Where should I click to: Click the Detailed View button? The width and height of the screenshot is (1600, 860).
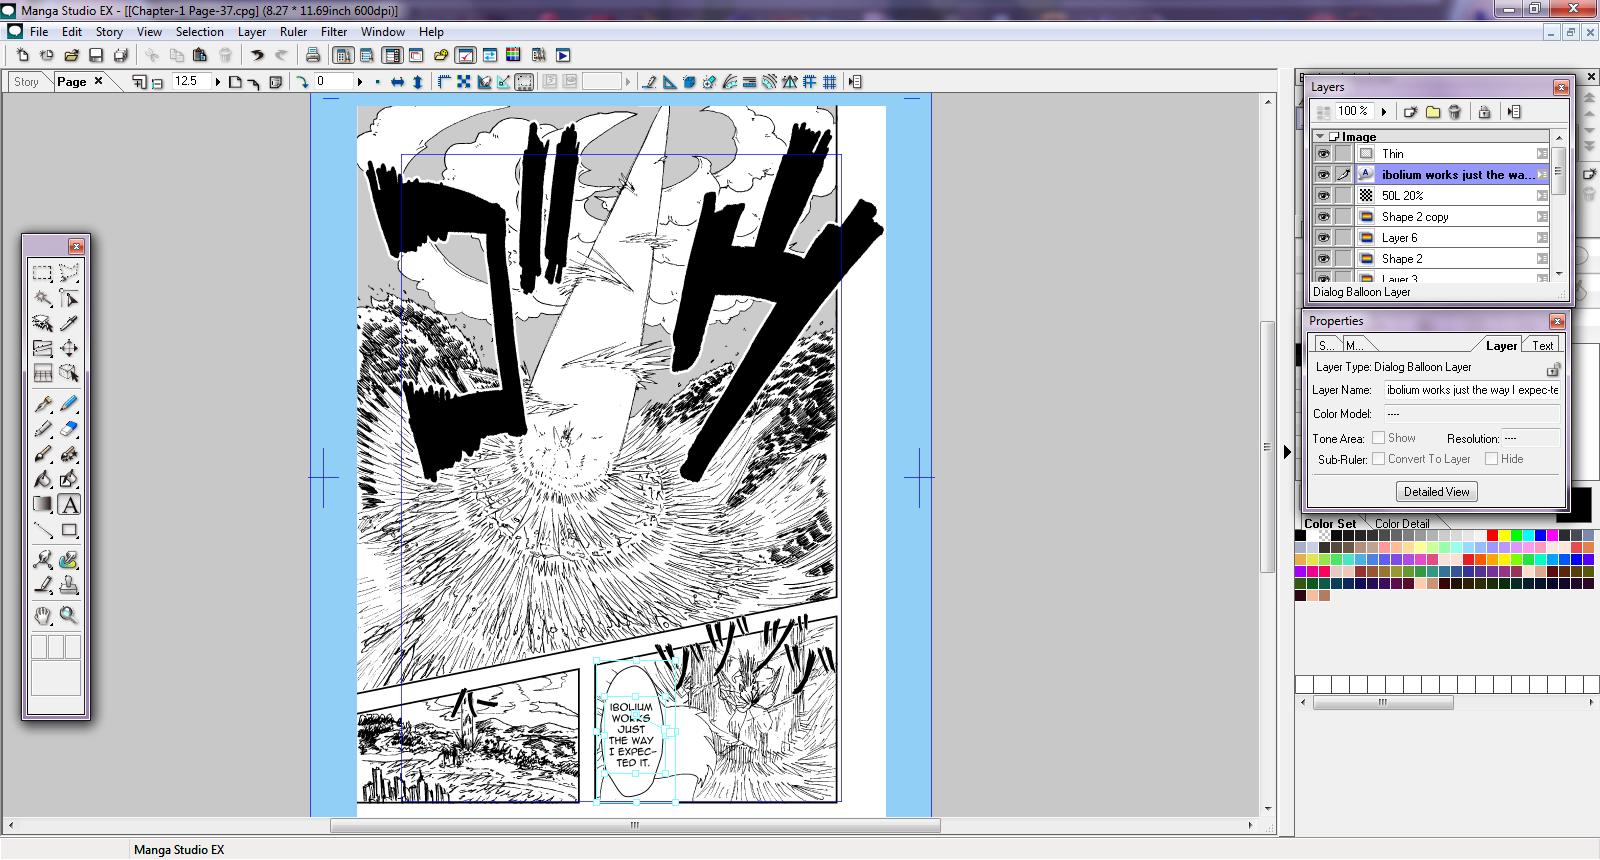(x=1437, y=492)
